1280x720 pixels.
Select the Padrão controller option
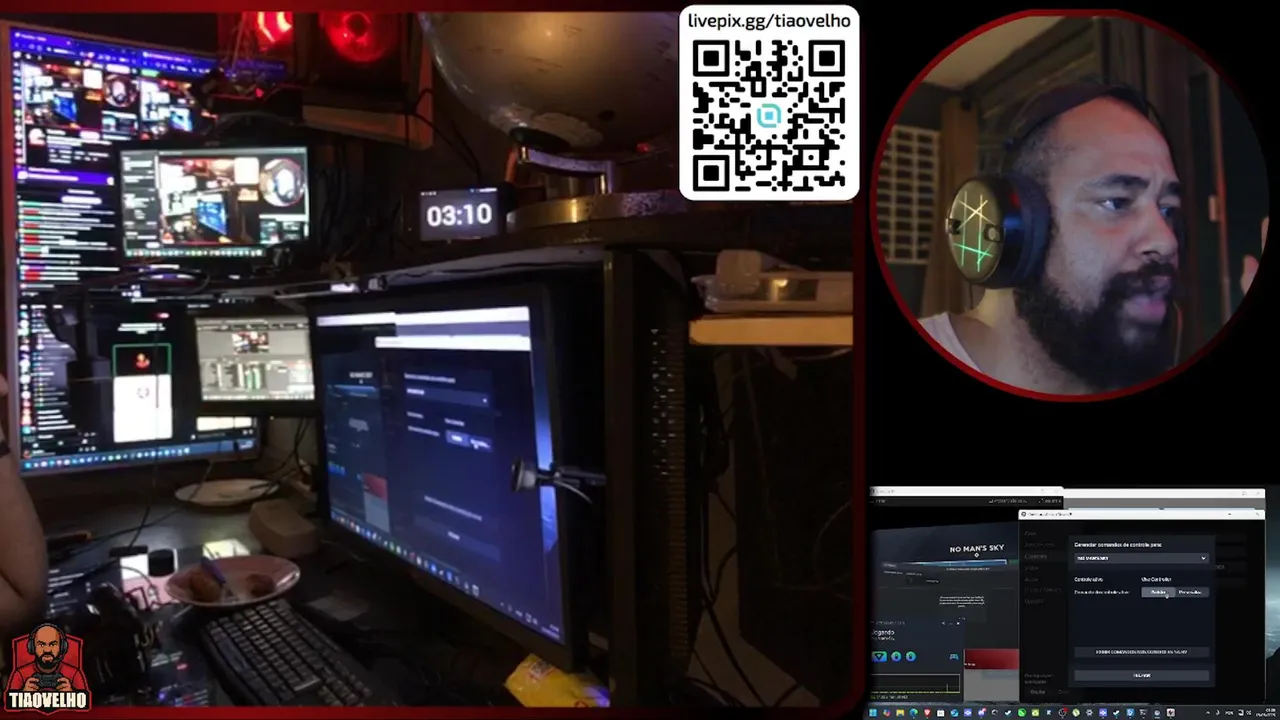tap(1158, 592)
